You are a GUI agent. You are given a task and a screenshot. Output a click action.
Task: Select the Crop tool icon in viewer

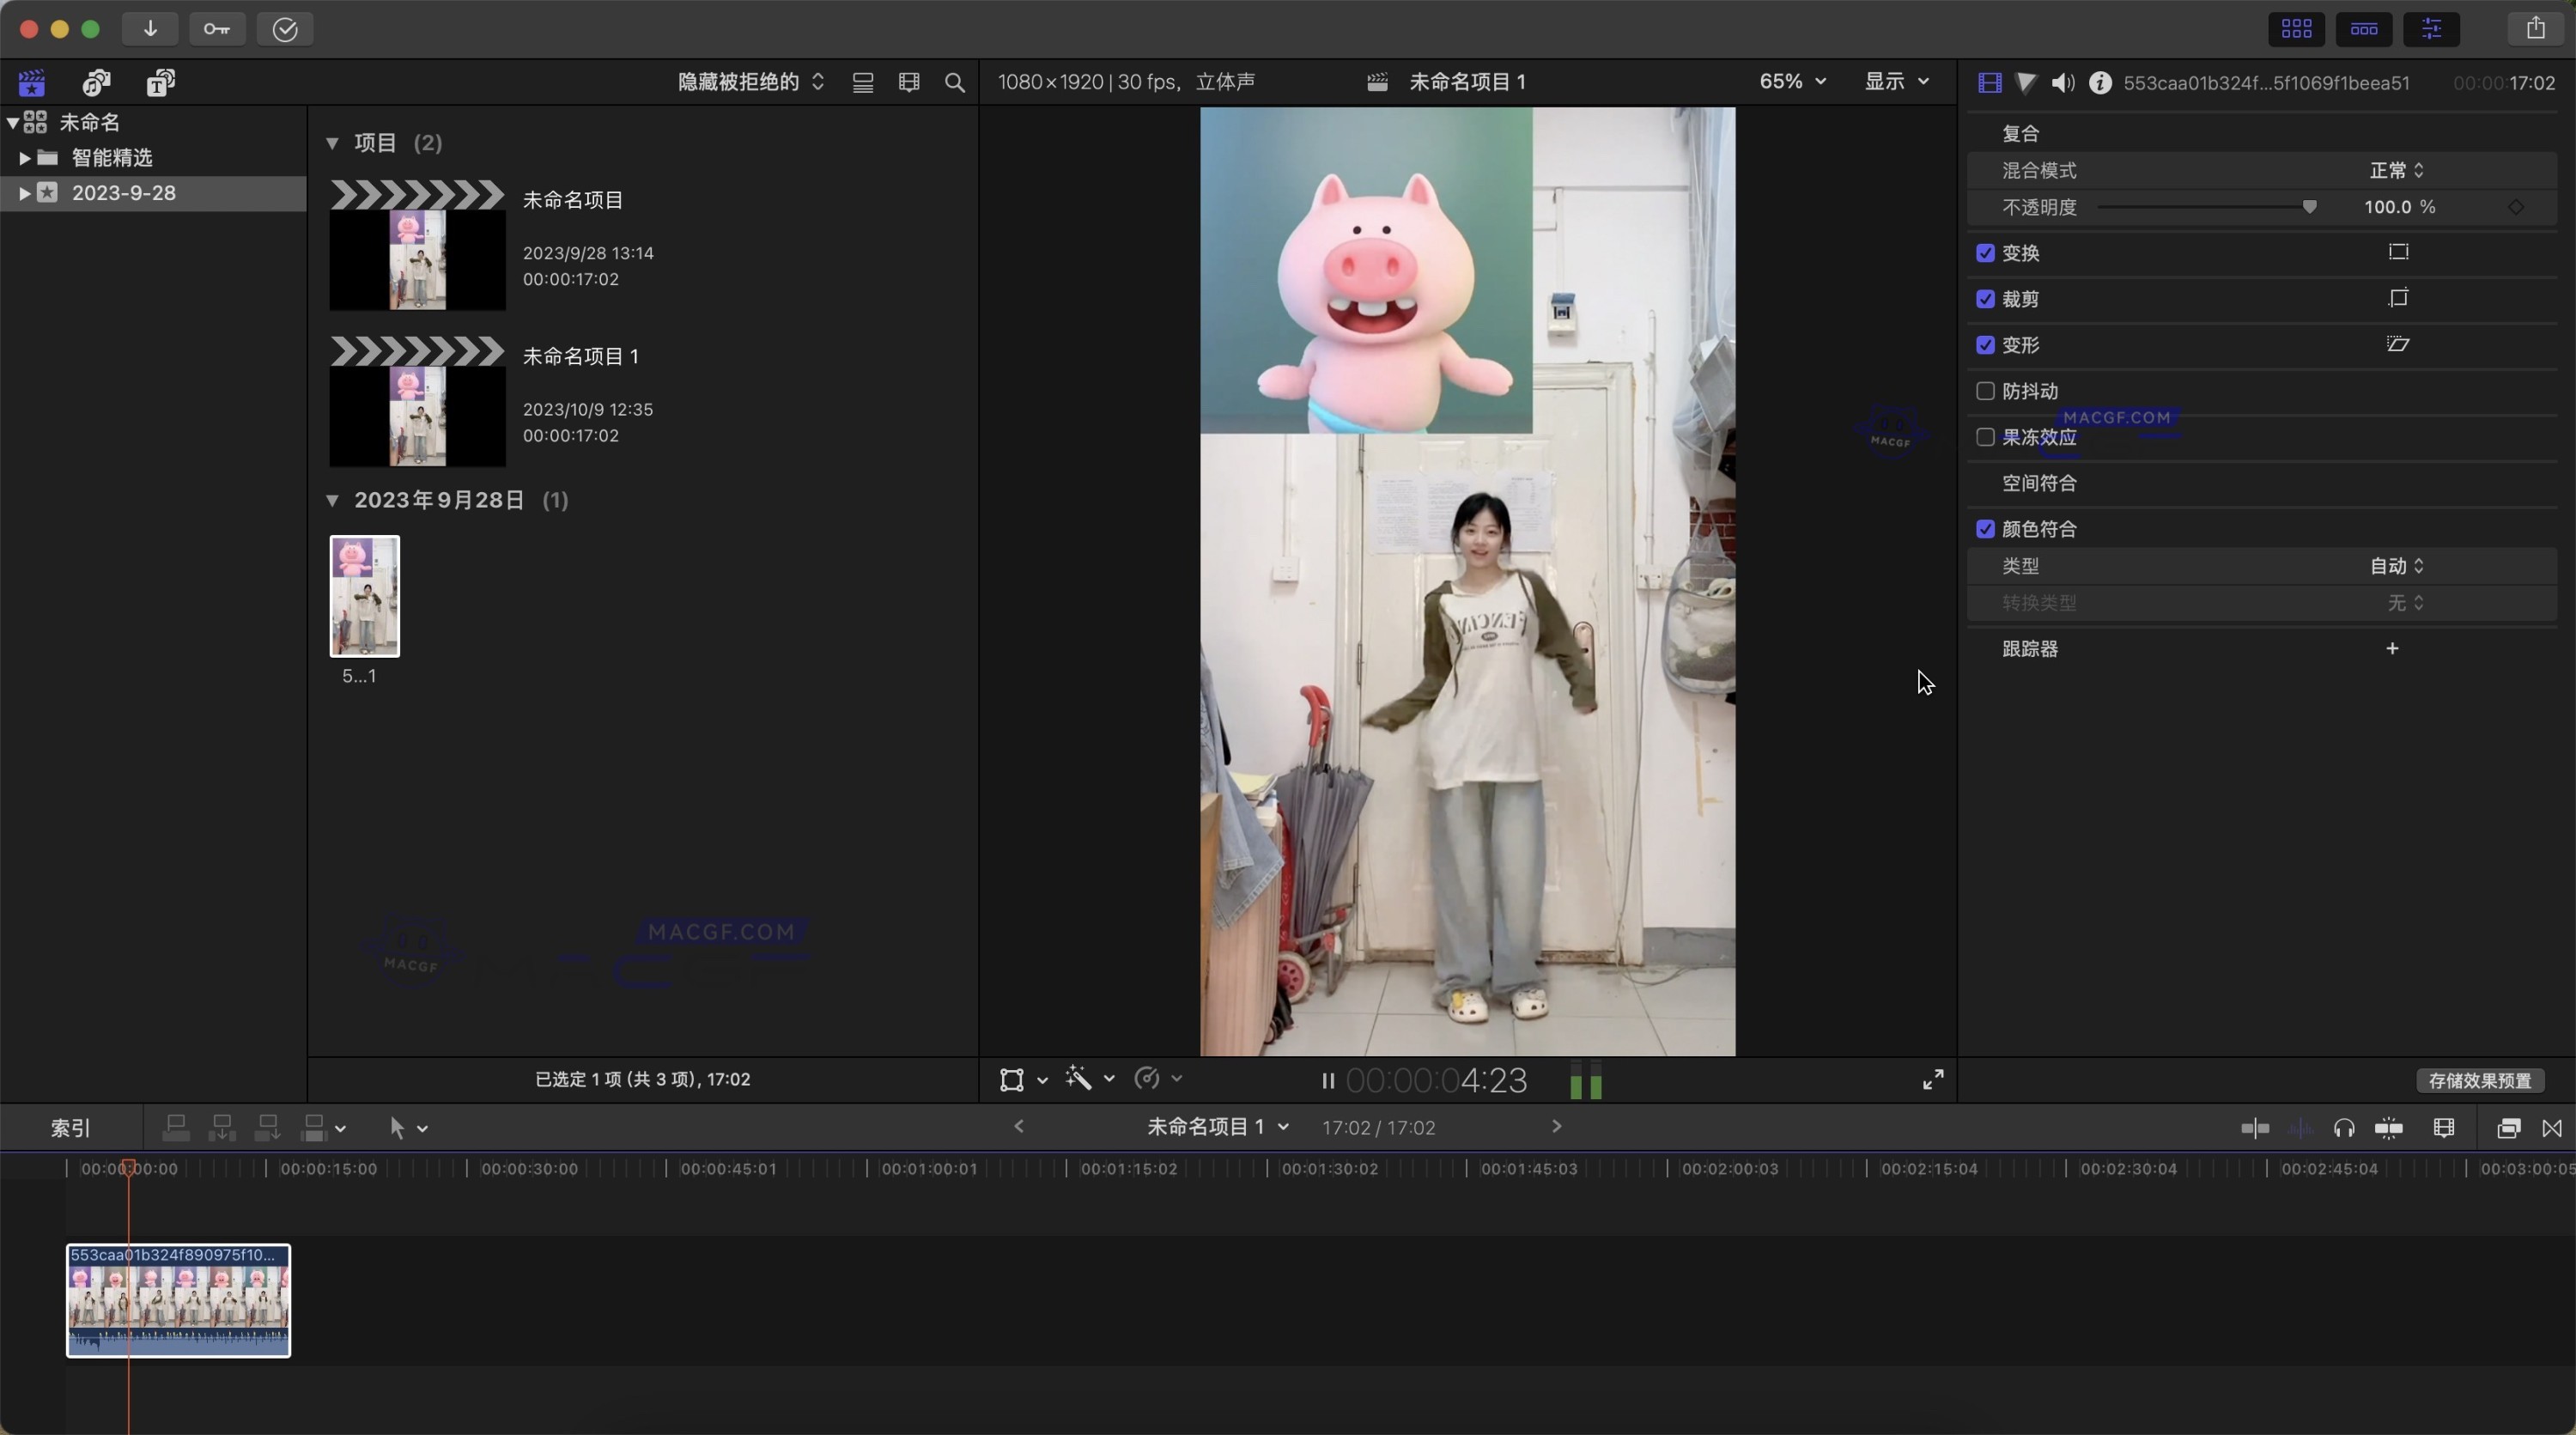click(1013, 1080)
